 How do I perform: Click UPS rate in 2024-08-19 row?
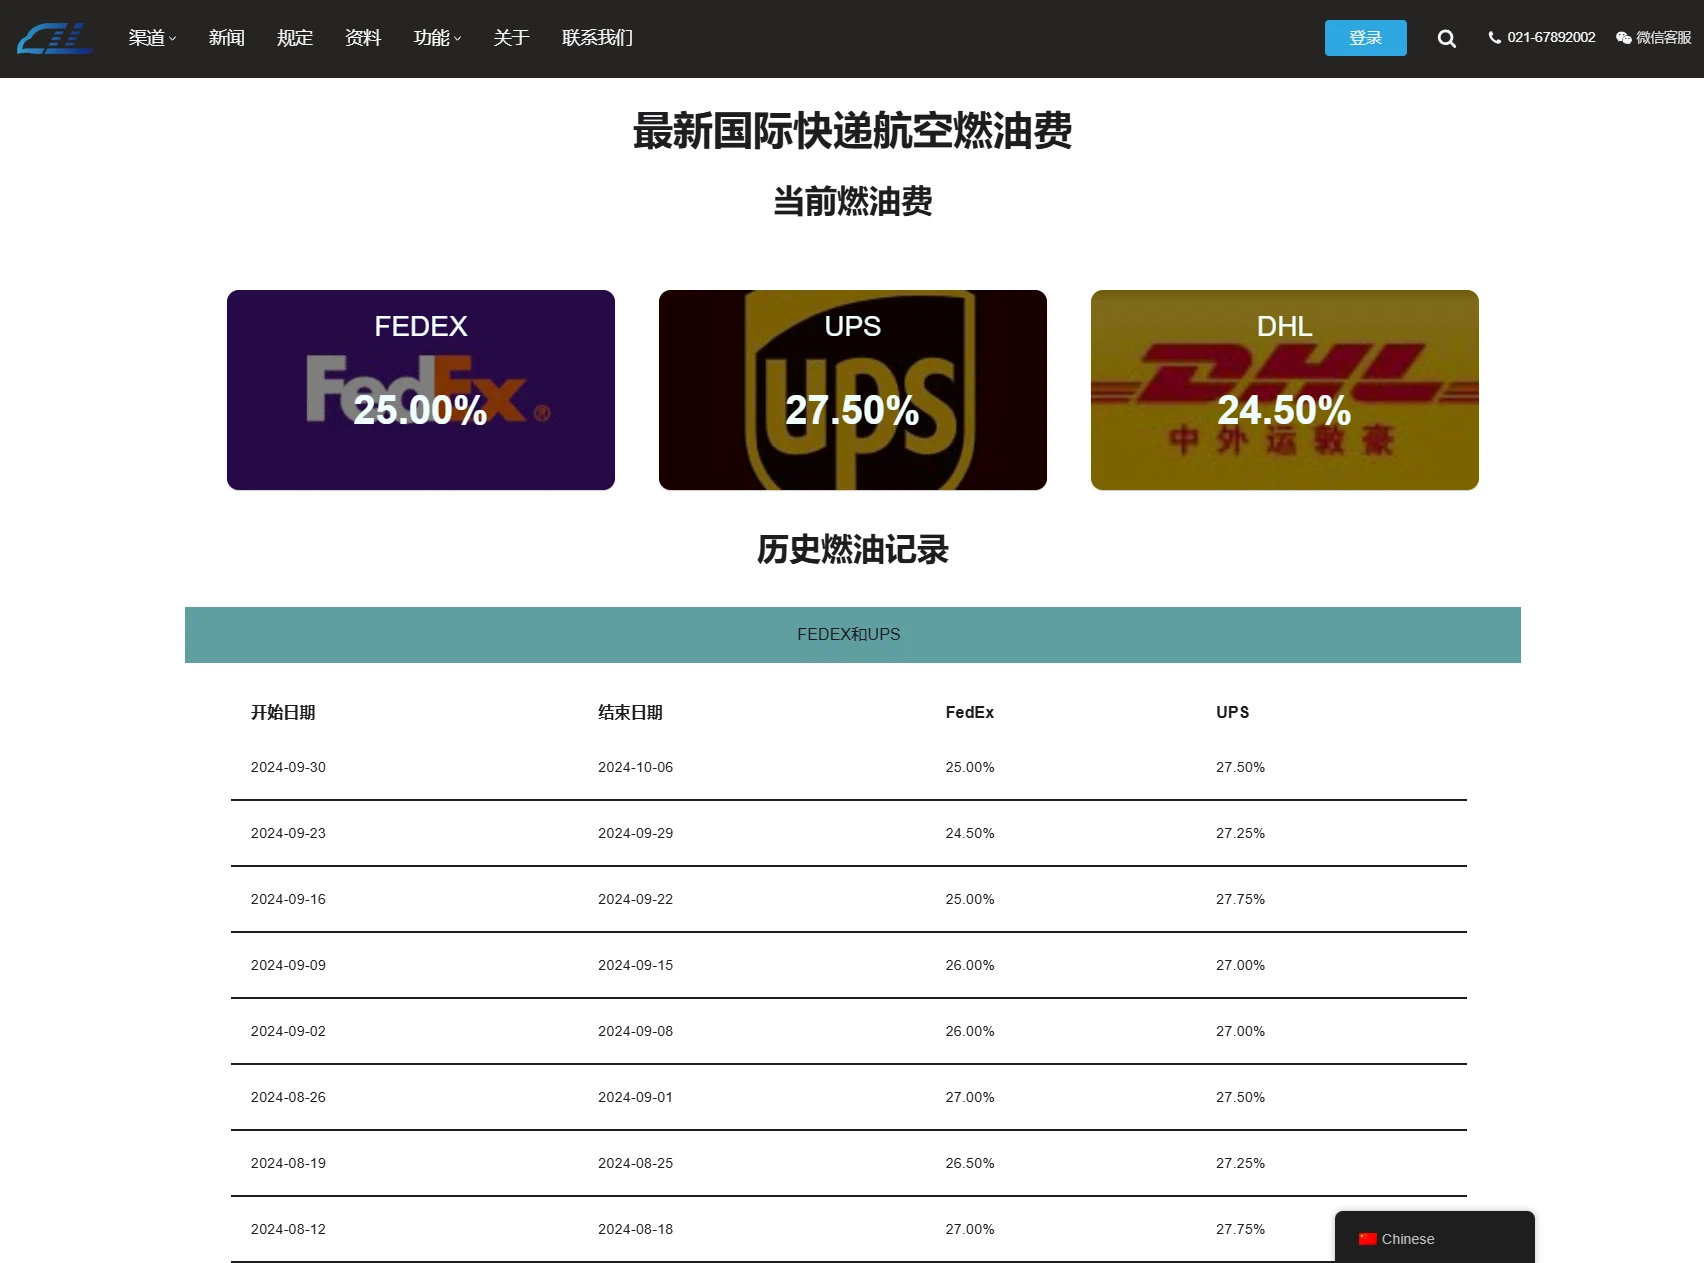point(1240,1163)
